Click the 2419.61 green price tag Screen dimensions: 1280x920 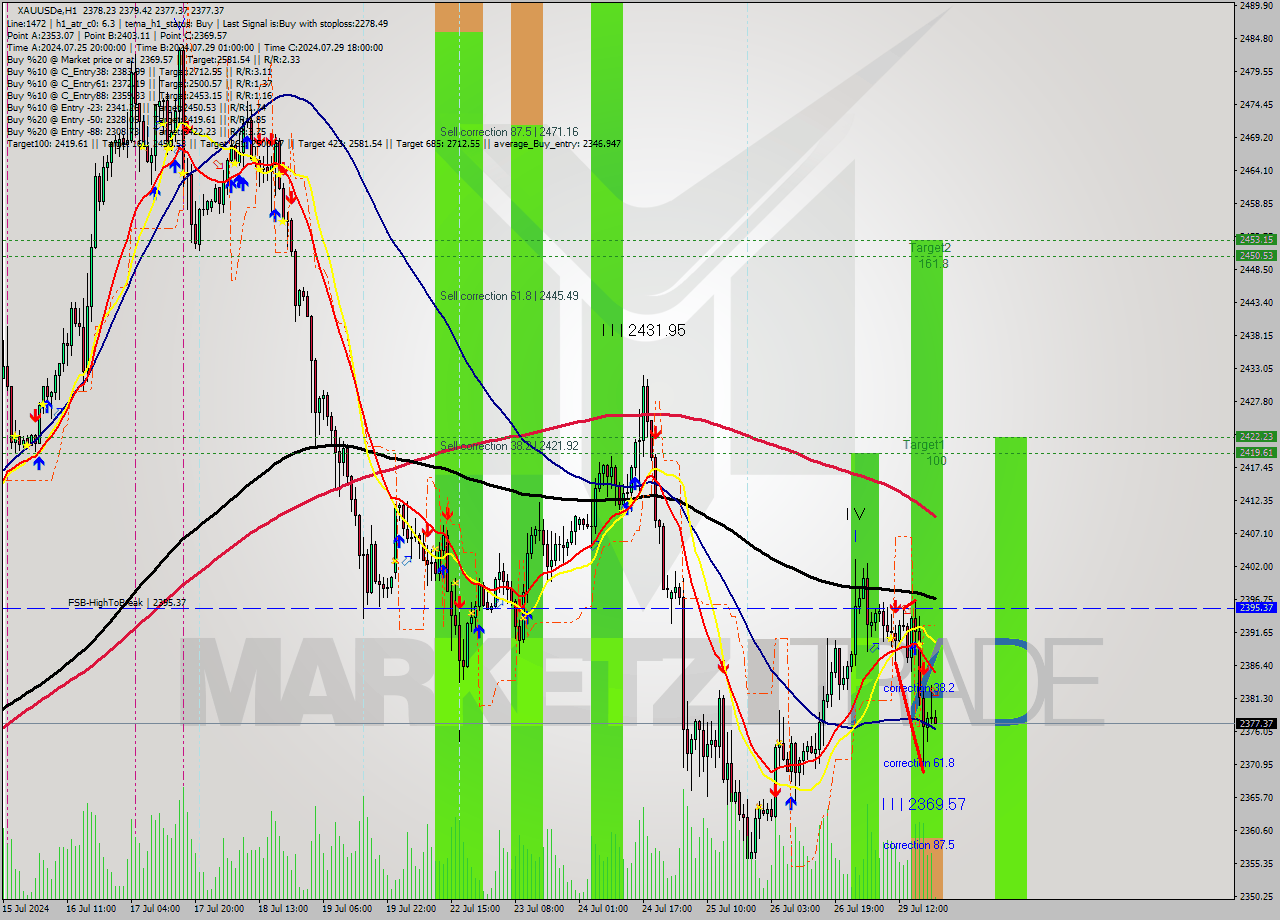[1256, 452]
